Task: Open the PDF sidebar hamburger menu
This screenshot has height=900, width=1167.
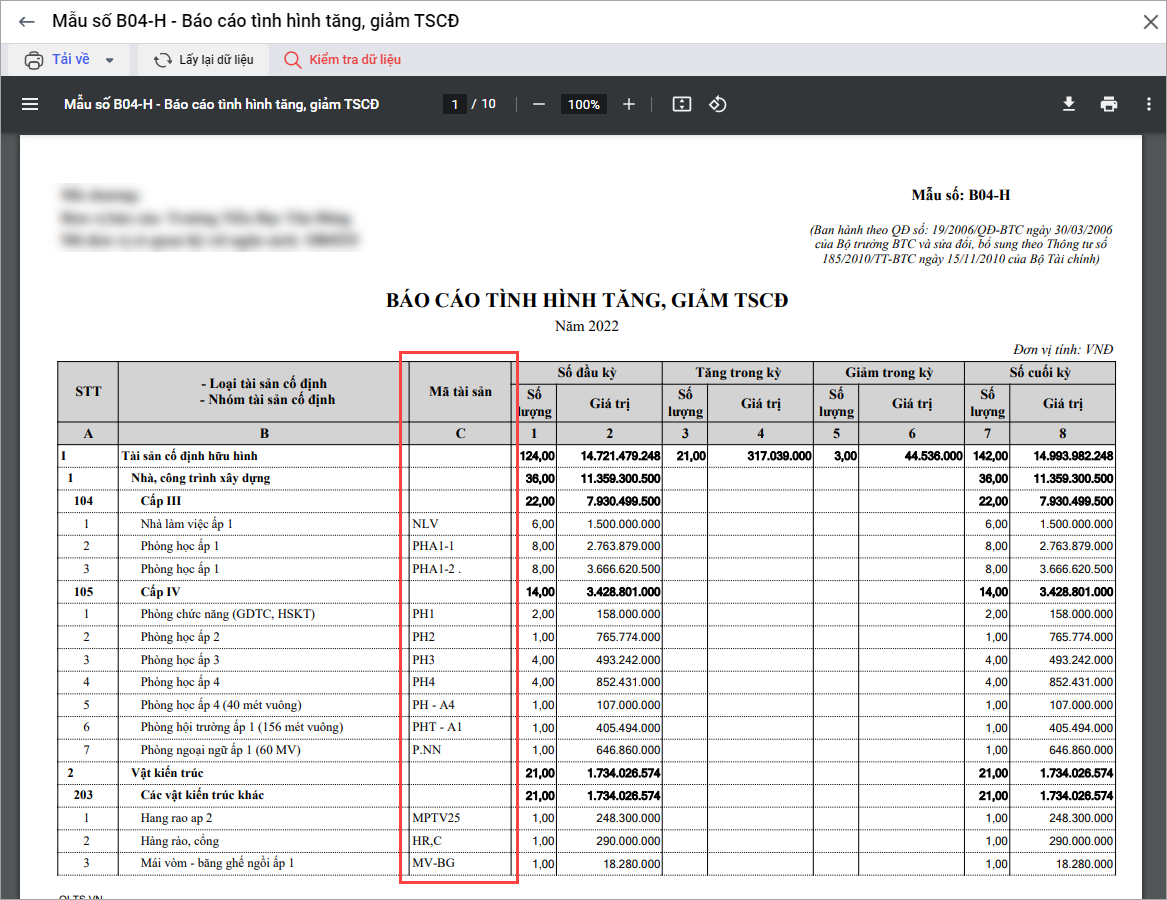Action: 30,104
